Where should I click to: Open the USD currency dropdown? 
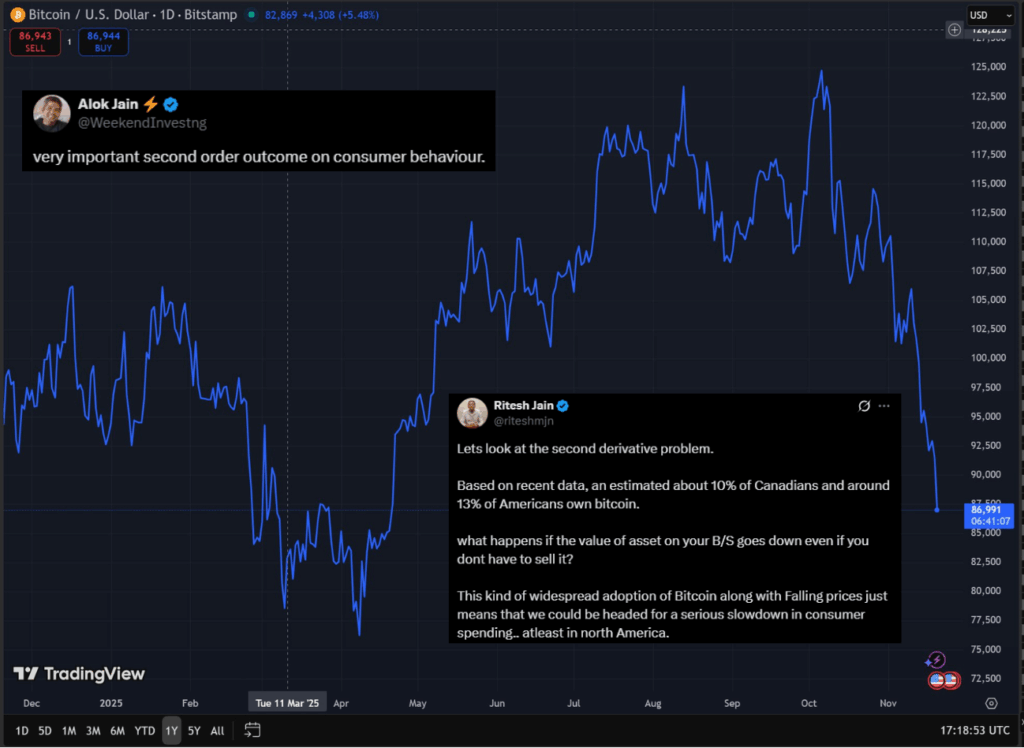988,15
